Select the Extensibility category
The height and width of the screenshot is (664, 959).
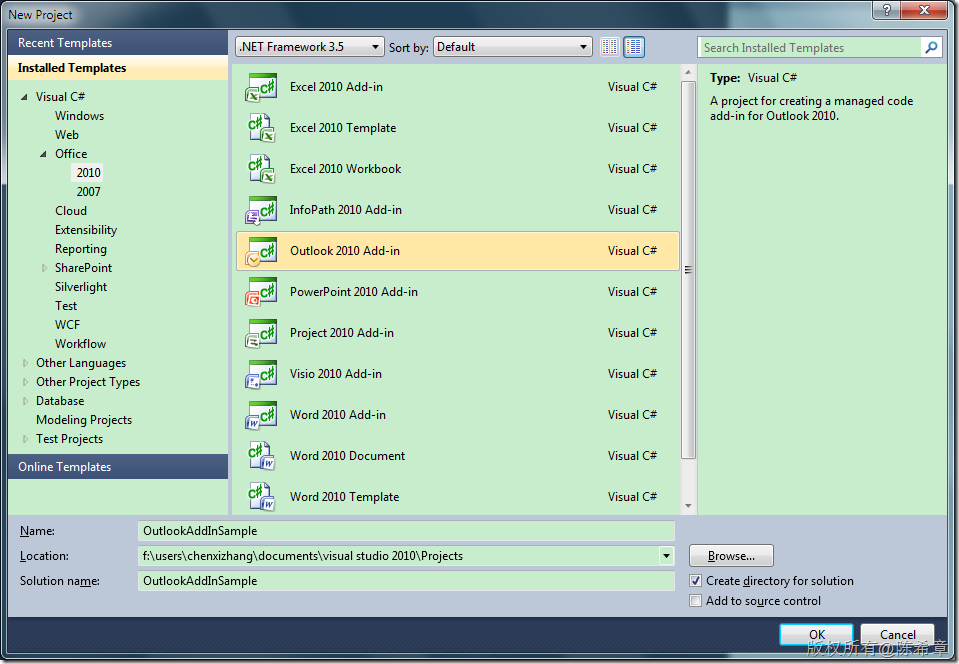86,230
